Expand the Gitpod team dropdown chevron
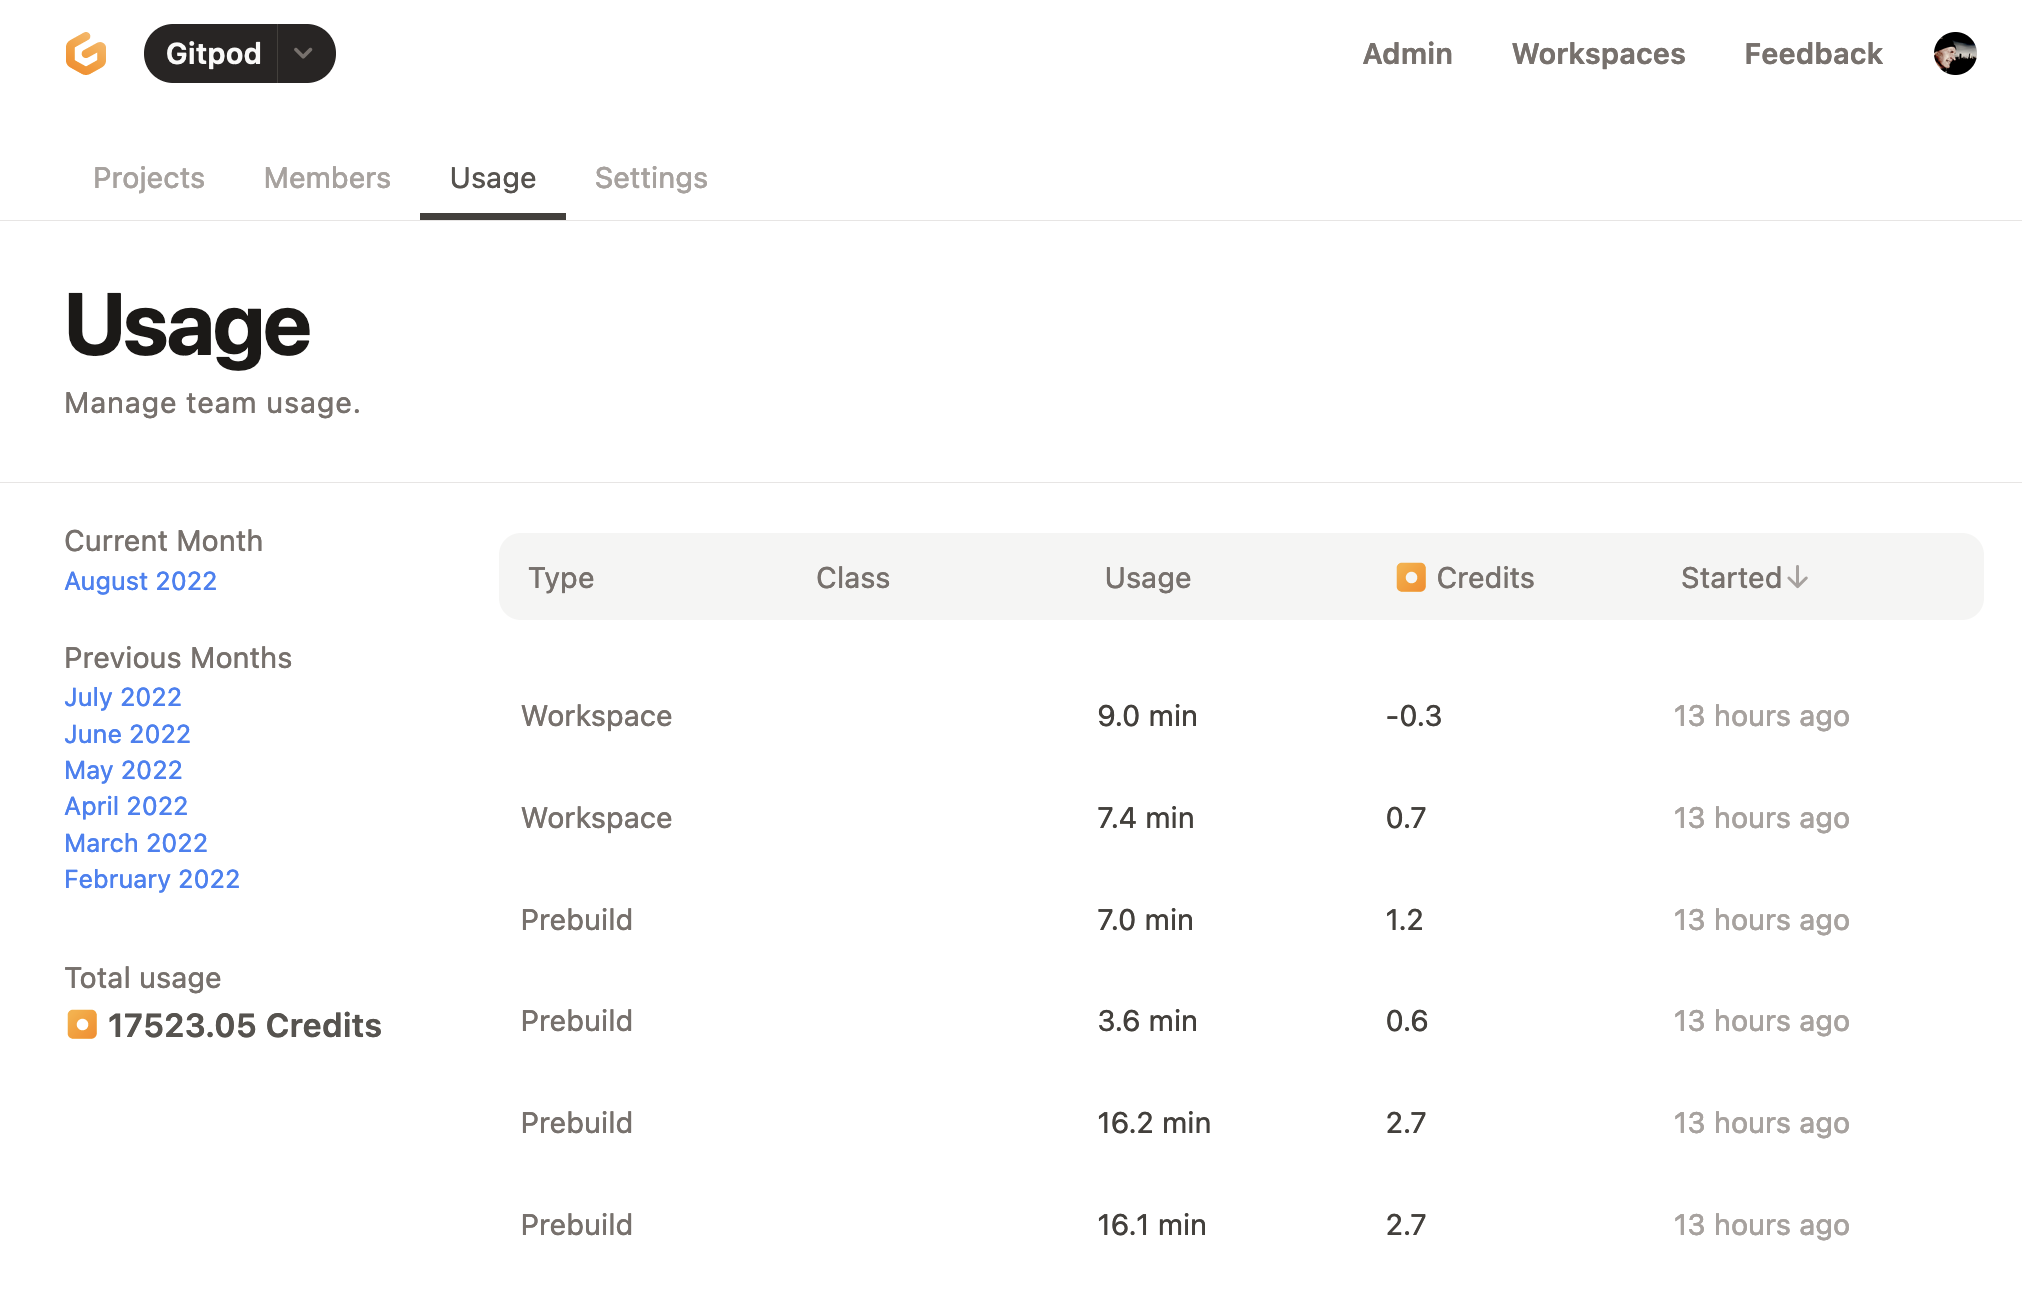This screenshot has height=1294, width=2022. pyautogui.click(x=304, y=54)
